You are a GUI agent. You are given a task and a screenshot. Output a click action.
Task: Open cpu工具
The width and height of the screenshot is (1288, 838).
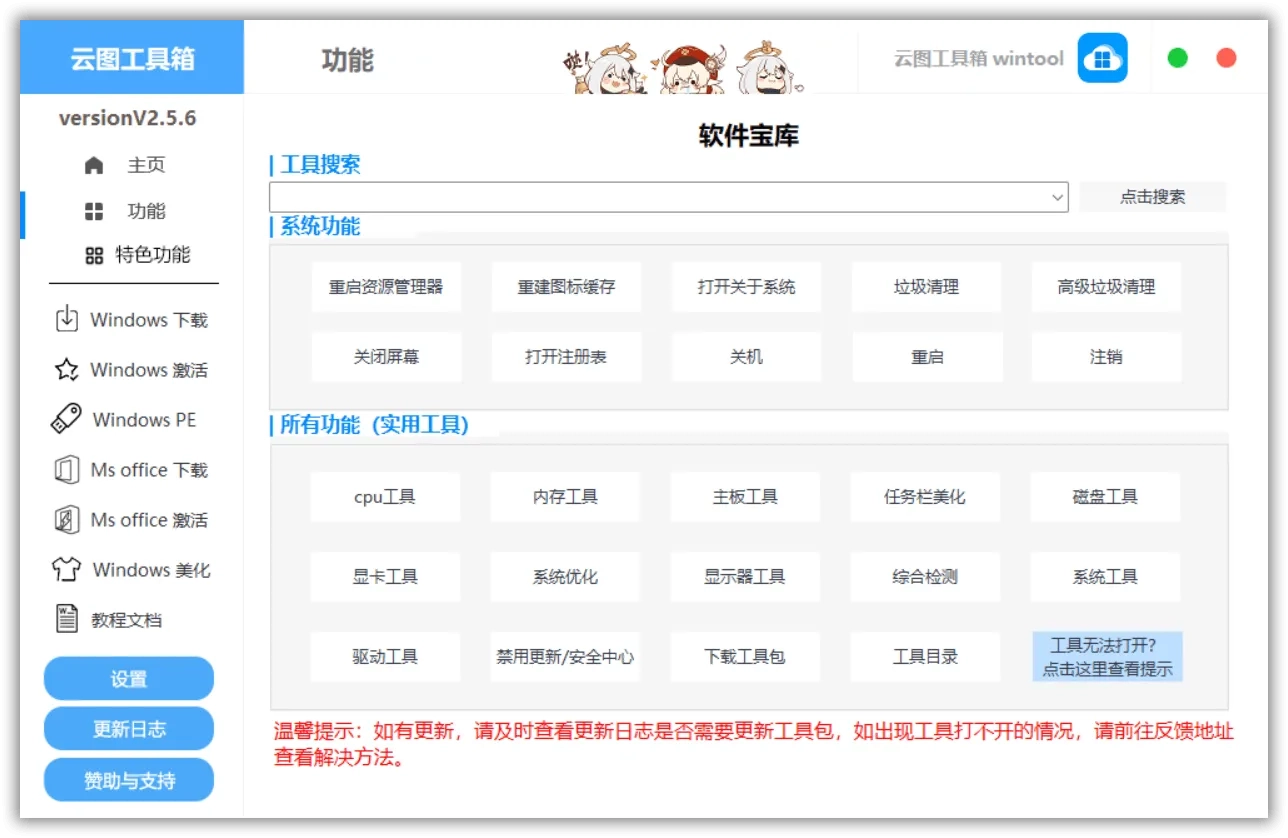[x=385, y=497]
